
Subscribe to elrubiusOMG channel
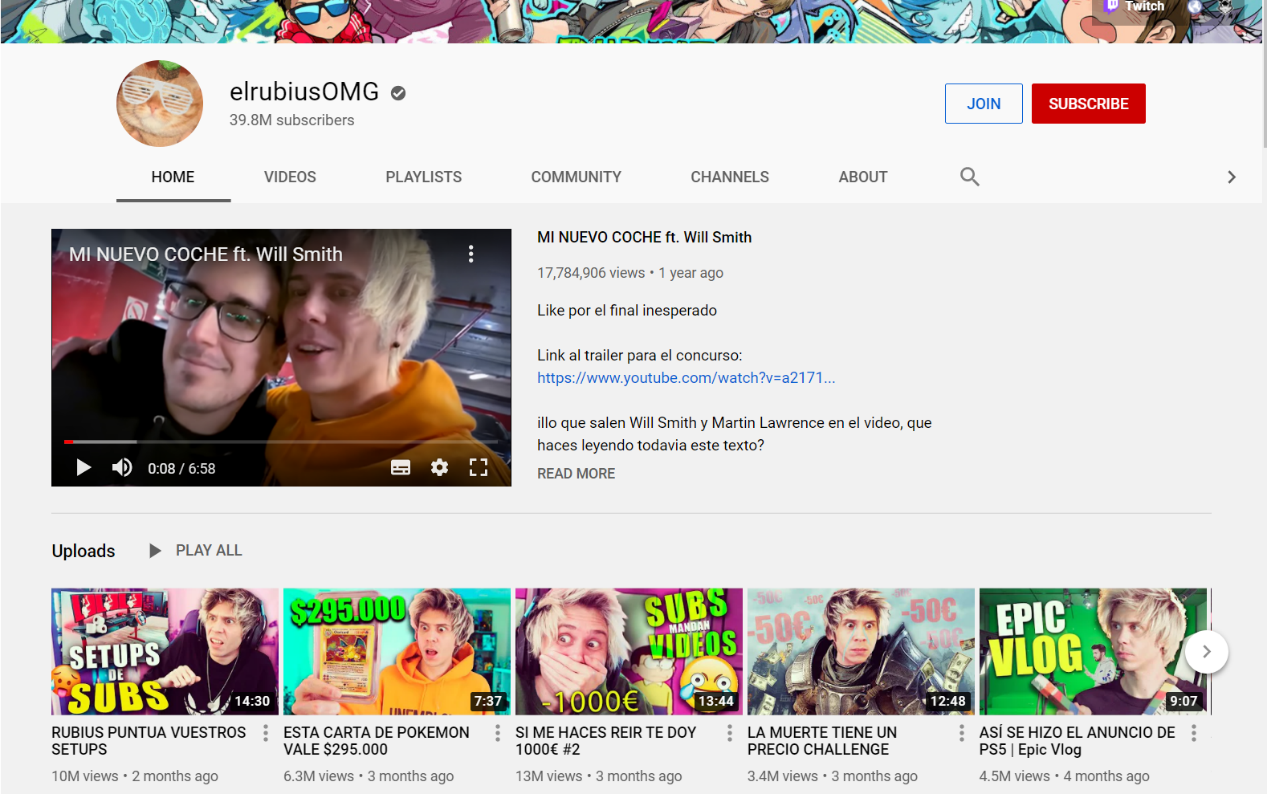click(1089, 104)
